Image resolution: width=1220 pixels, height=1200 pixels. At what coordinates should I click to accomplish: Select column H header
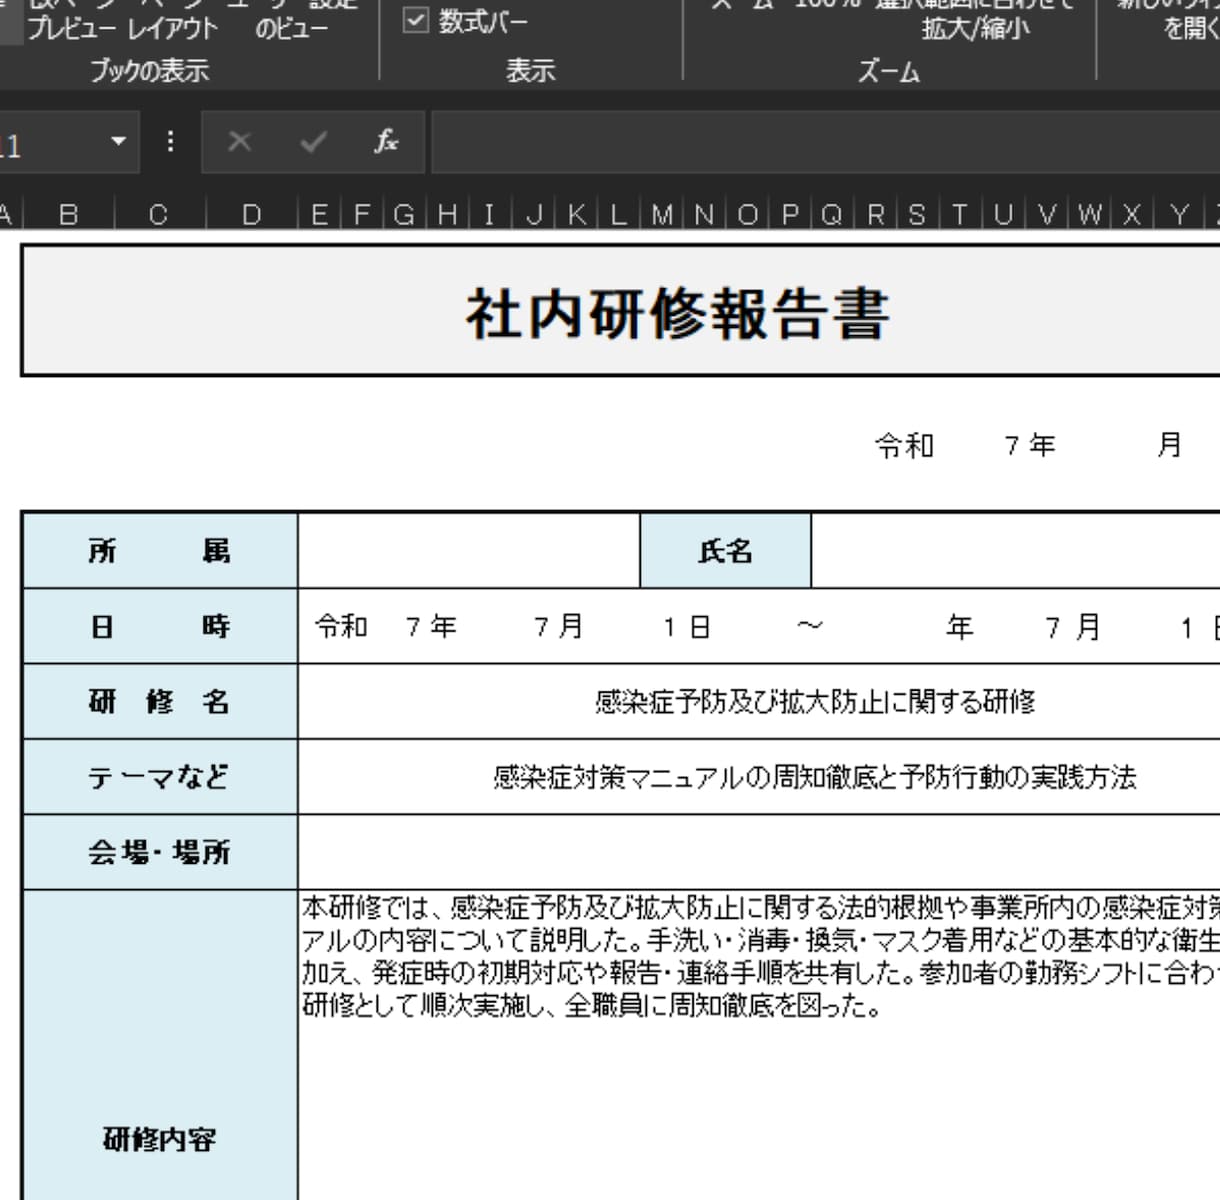point(447,214)
